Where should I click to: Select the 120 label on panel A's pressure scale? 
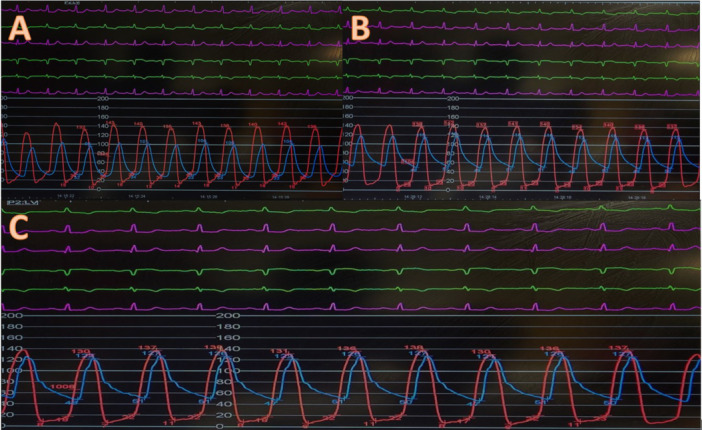coord(103,135)
